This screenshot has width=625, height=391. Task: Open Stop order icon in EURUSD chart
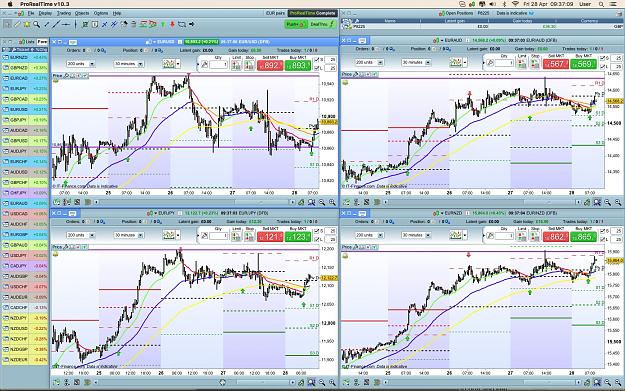250,65
